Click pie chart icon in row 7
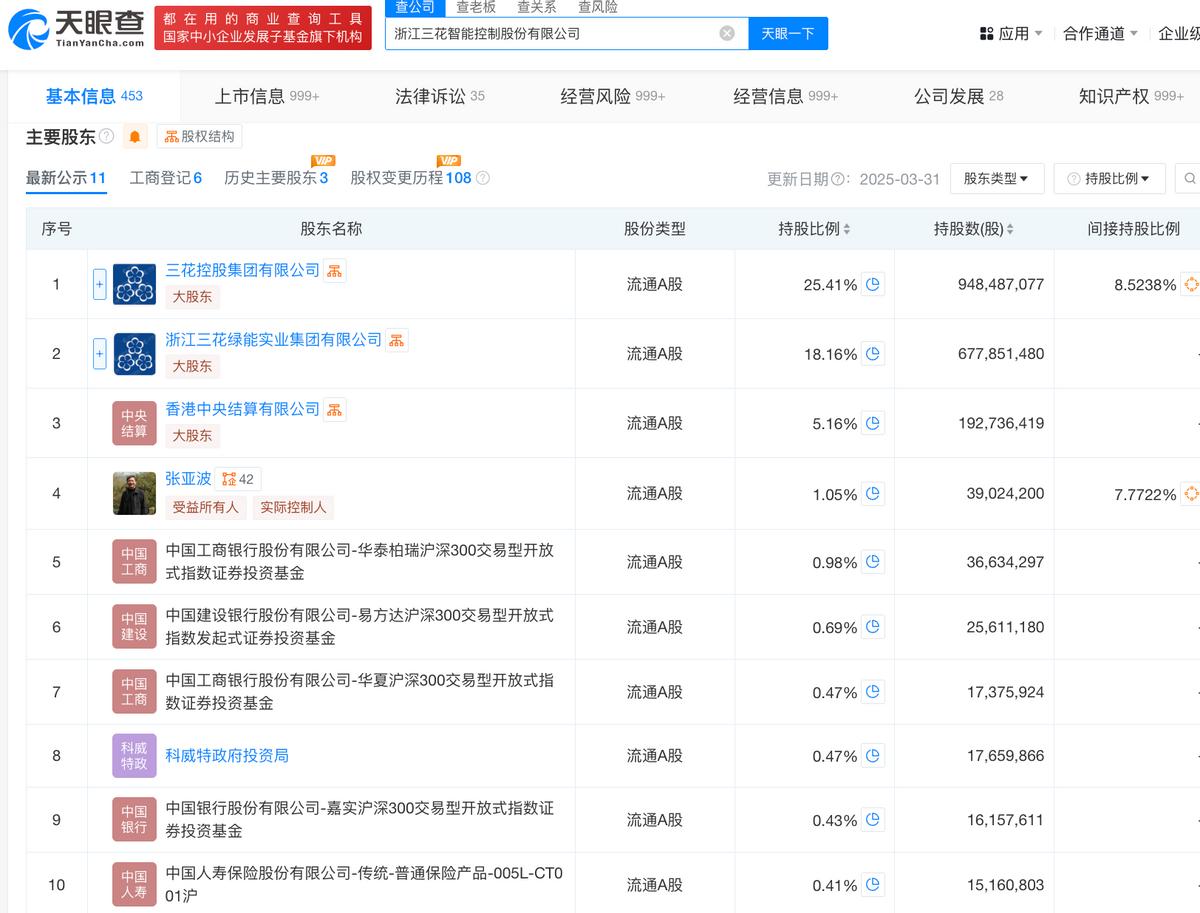This screenshot has height=913, width=1200. pos(873,692)
